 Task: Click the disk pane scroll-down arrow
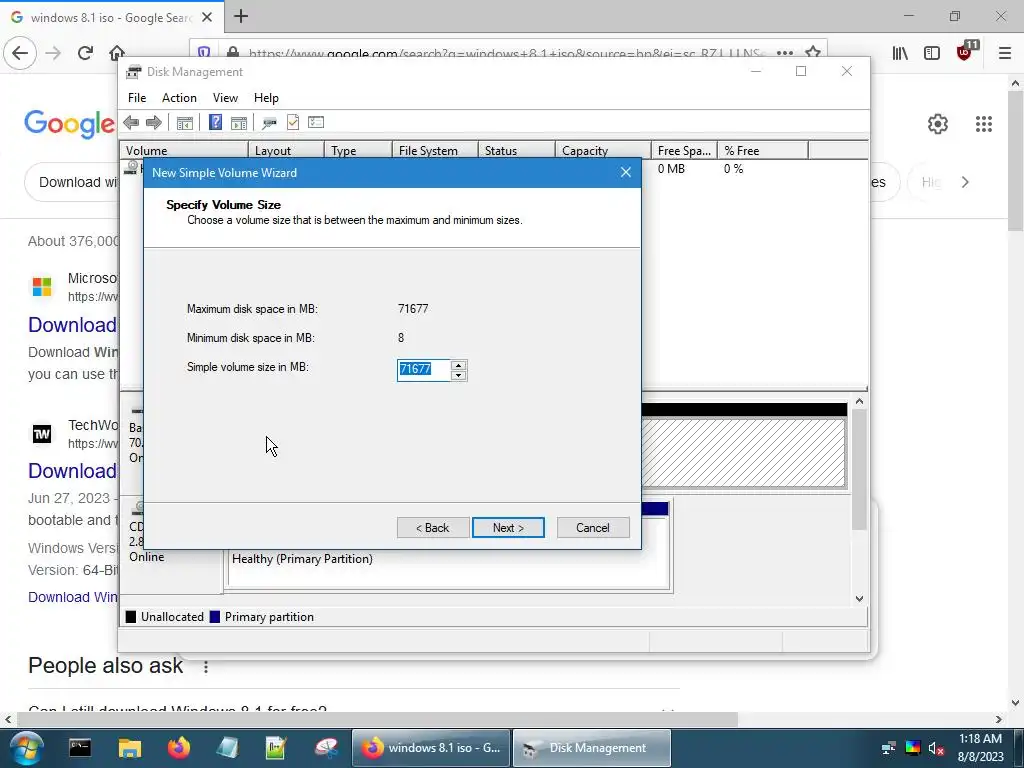coord(859,598)
